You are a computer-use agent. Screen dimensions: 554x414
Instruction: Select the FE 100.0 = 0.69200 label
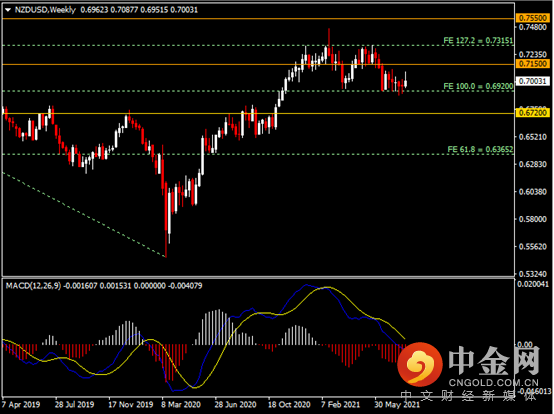point(478,86)
